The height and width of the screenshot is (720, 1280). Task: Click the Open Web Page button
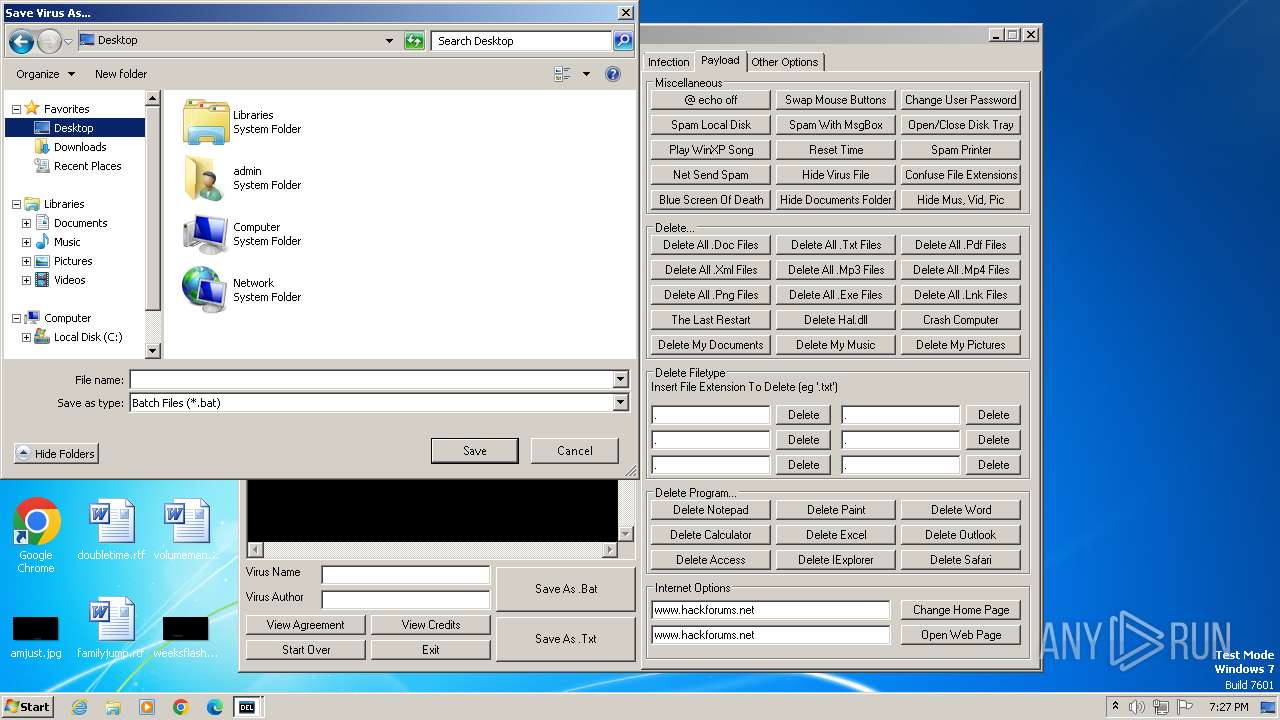[961, 635]
